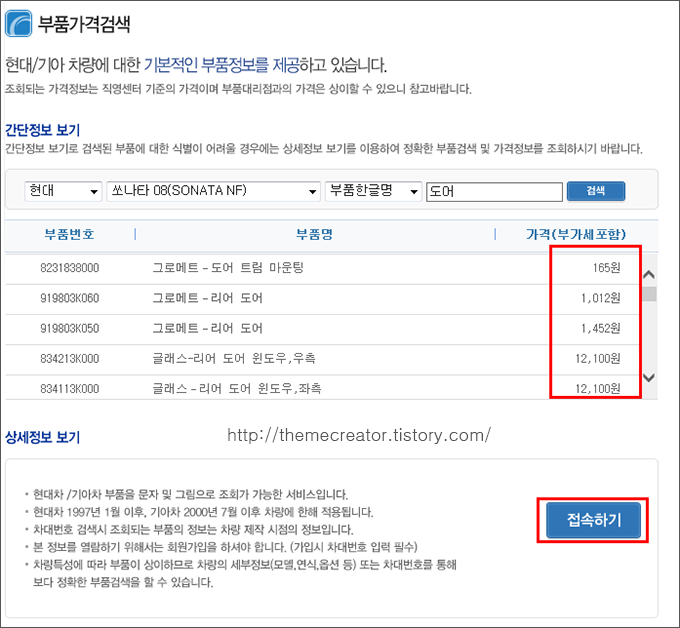The height and width of the screenshot is (628, 680).
Task: Open the 부품한글명 search type dropdown
Action: coord(373,191)
